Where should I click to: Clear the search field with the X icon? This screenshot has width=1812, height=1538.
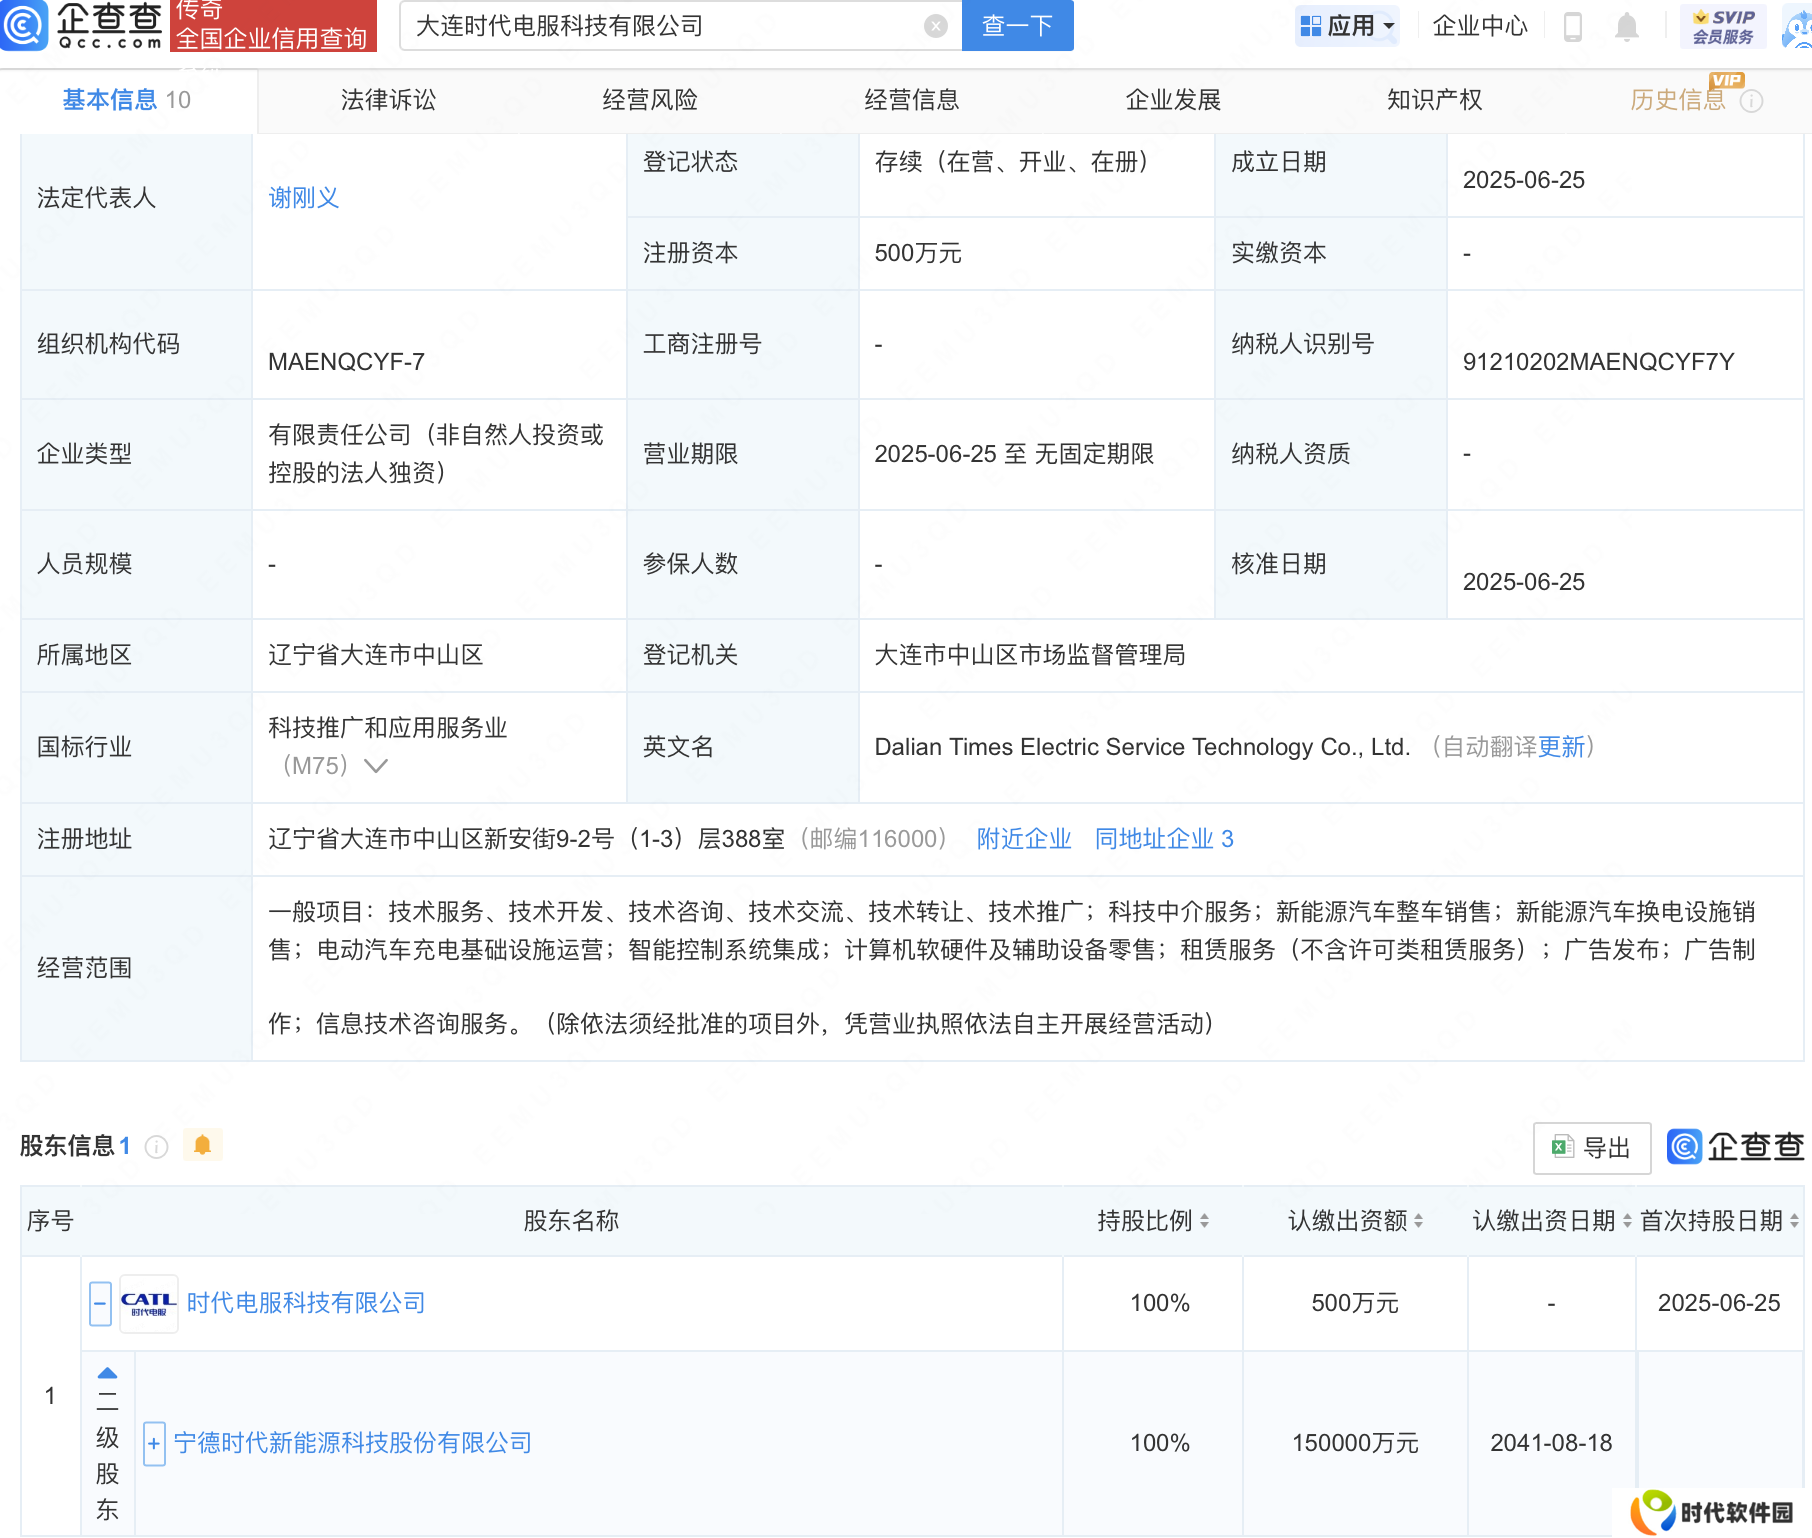click(x=936, y=26)
